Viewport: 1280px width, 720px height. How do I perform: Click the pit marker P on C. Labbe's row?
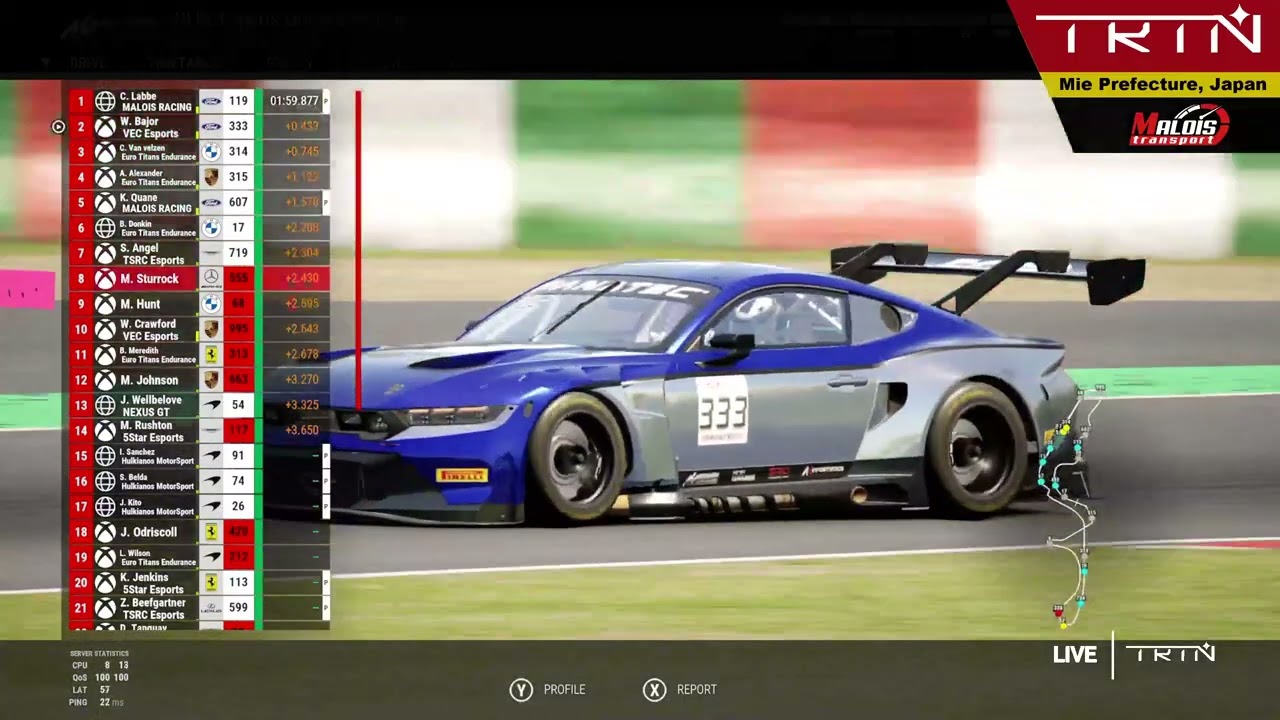click(326, 101)
